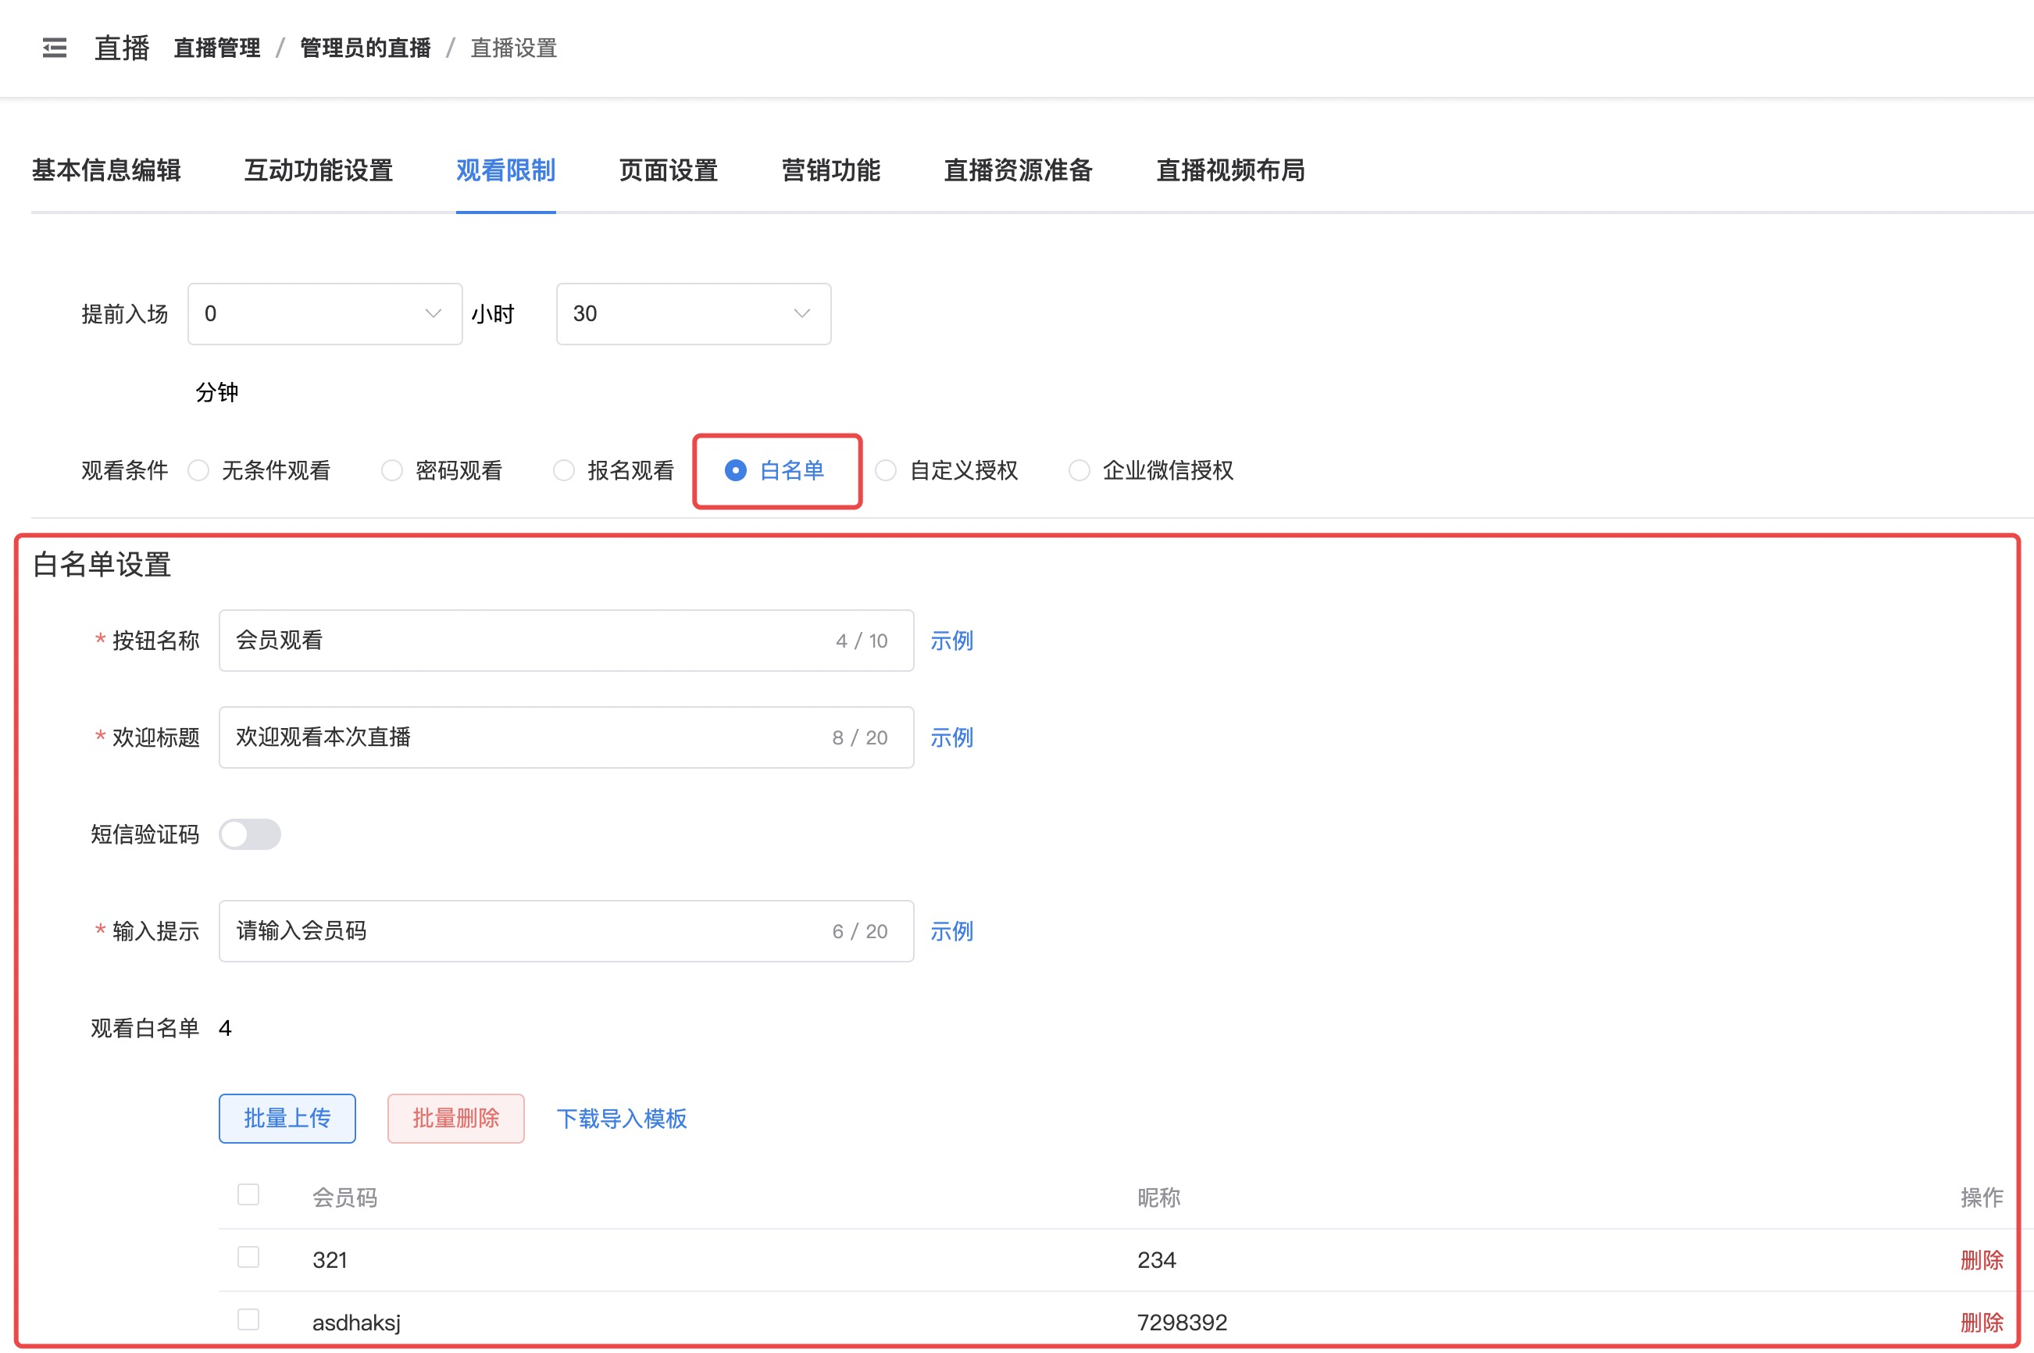Delete the asdhaksj whitelist row

pos(1980,1322)
